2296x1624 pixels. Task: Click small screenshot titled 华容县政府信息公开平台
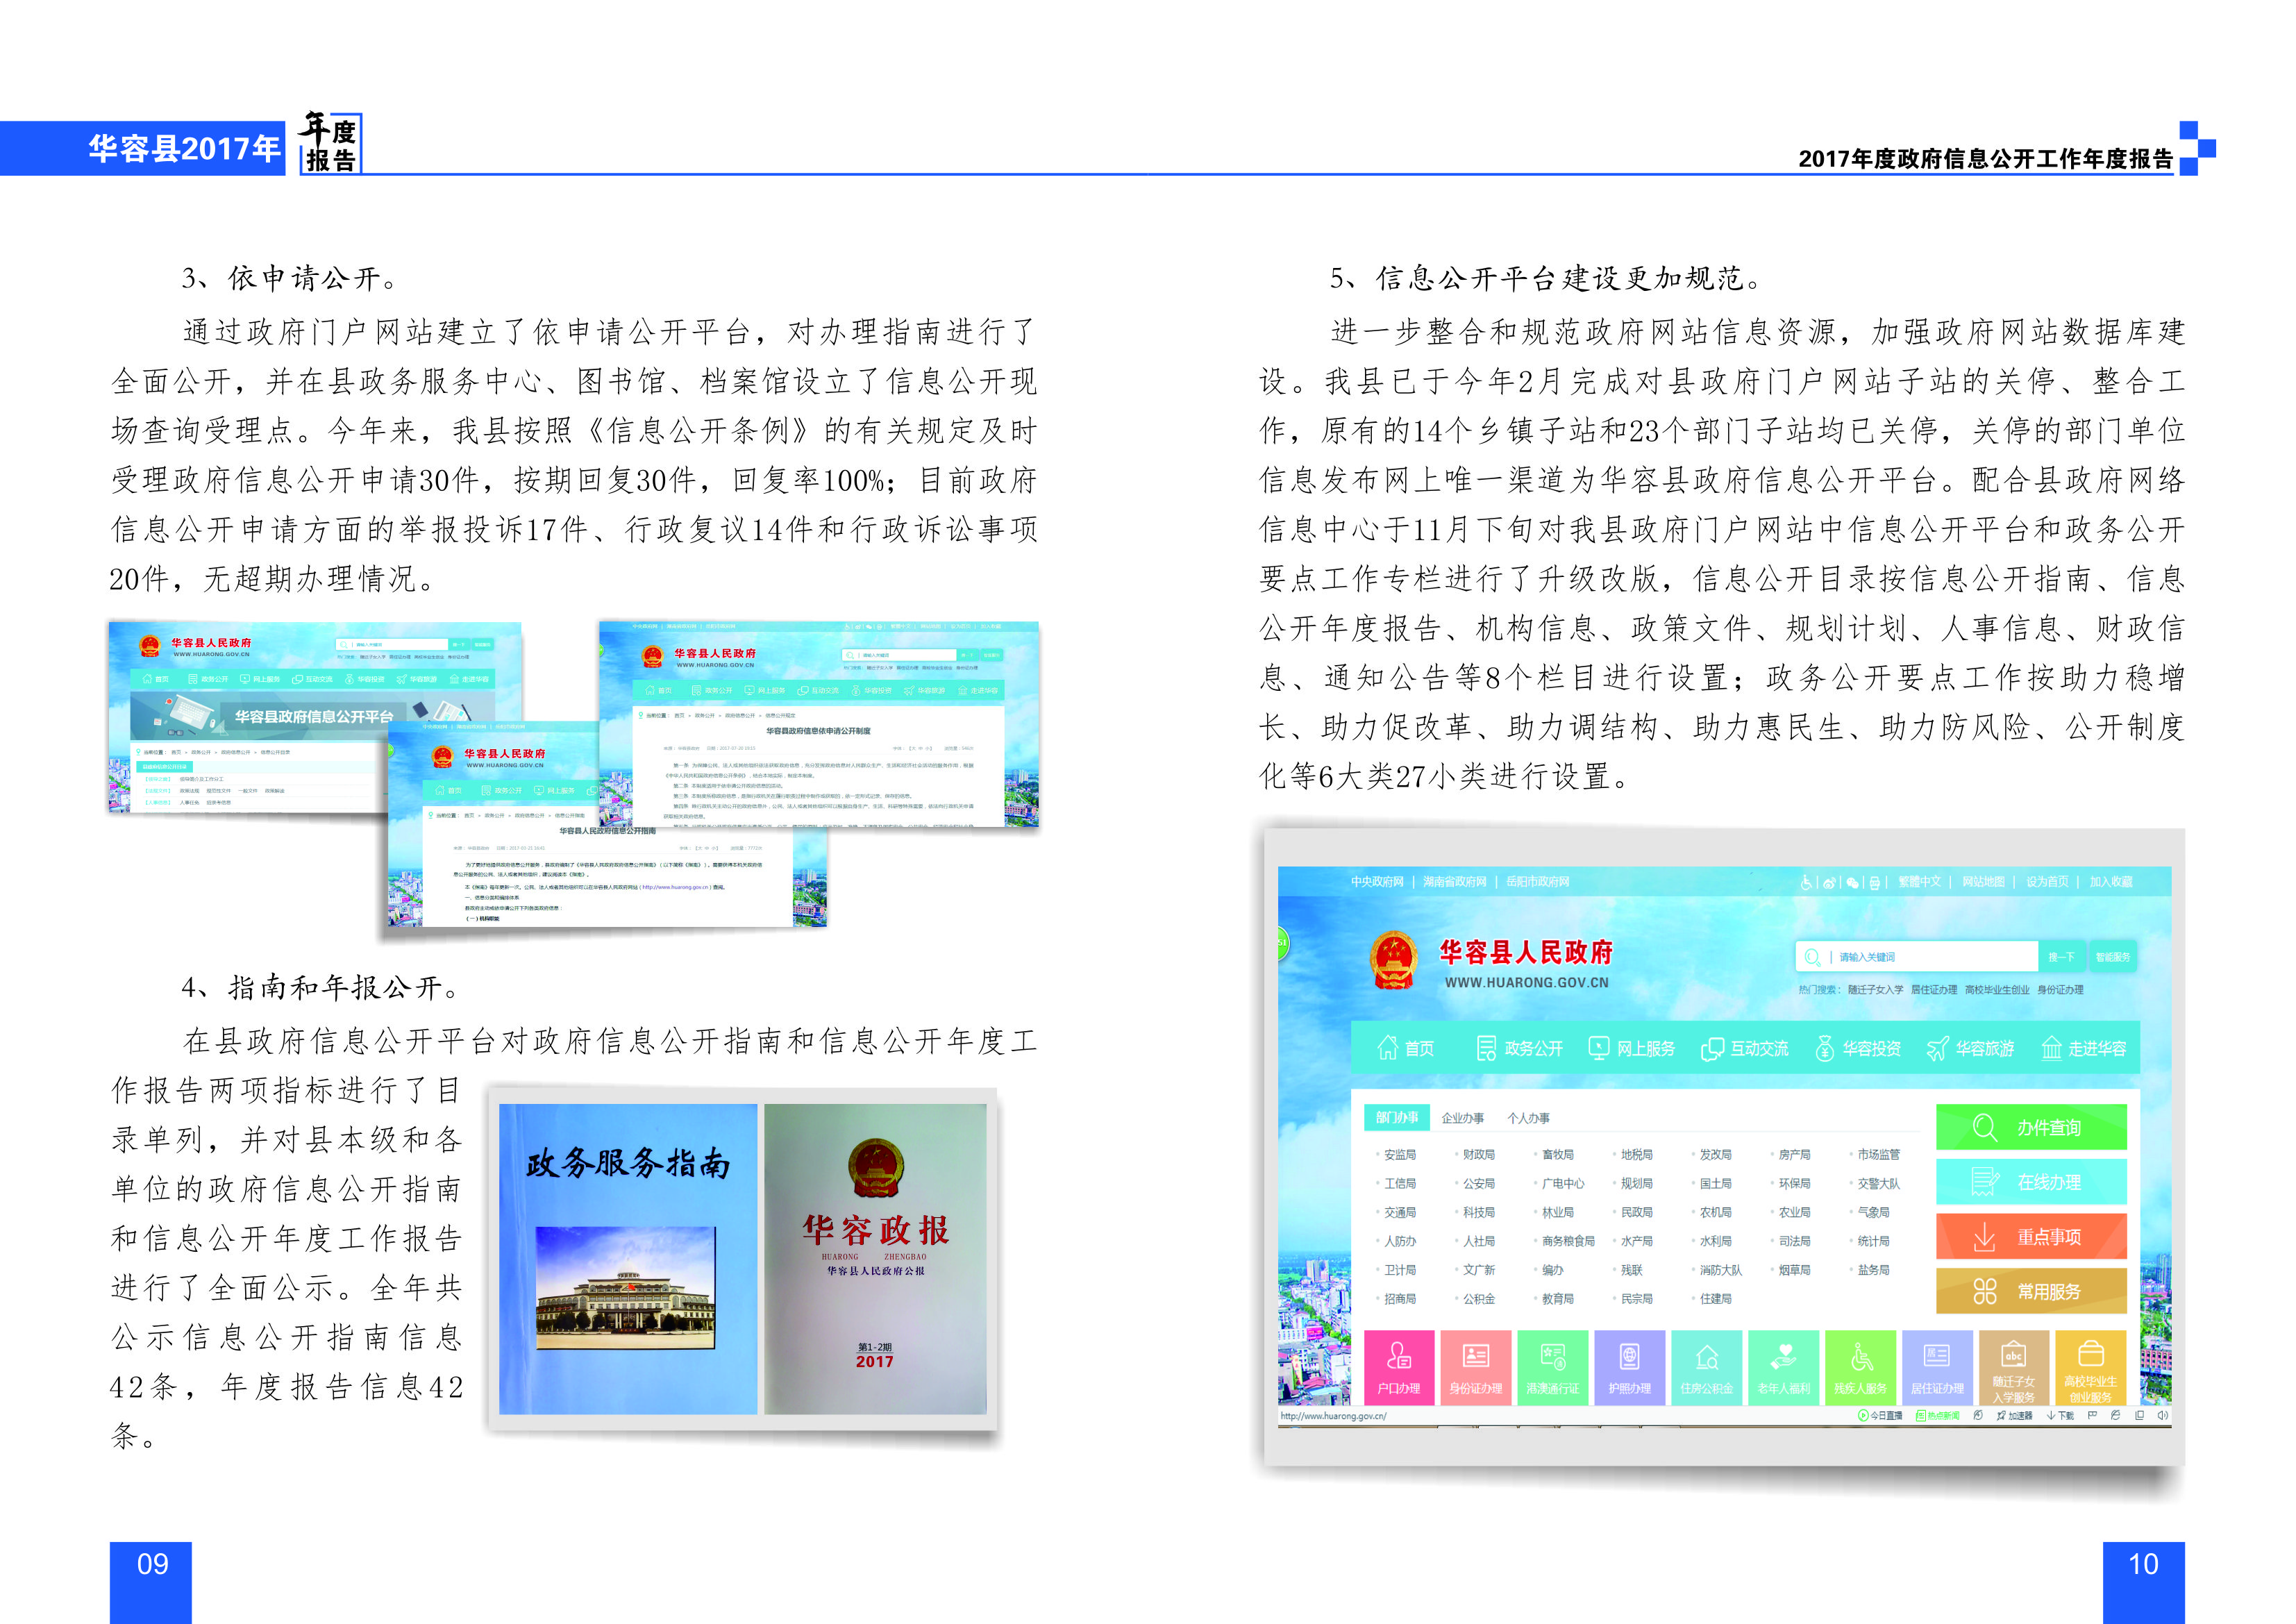click(315, 716)
